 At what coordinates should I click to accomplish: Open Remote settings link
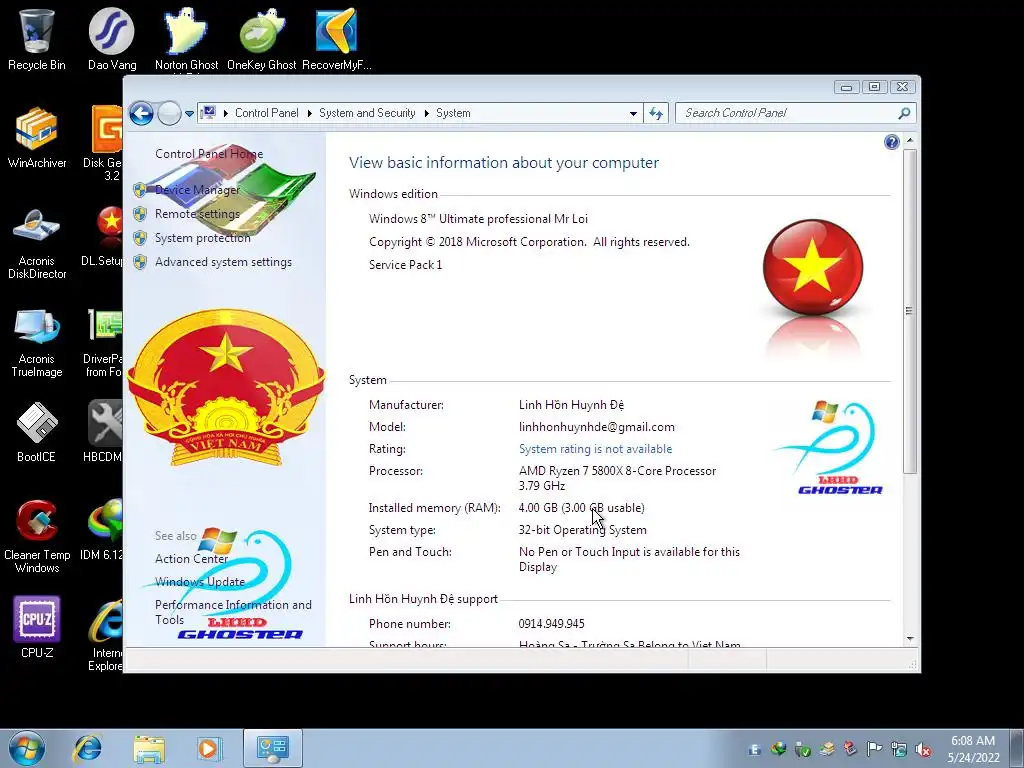click(197, 214)
